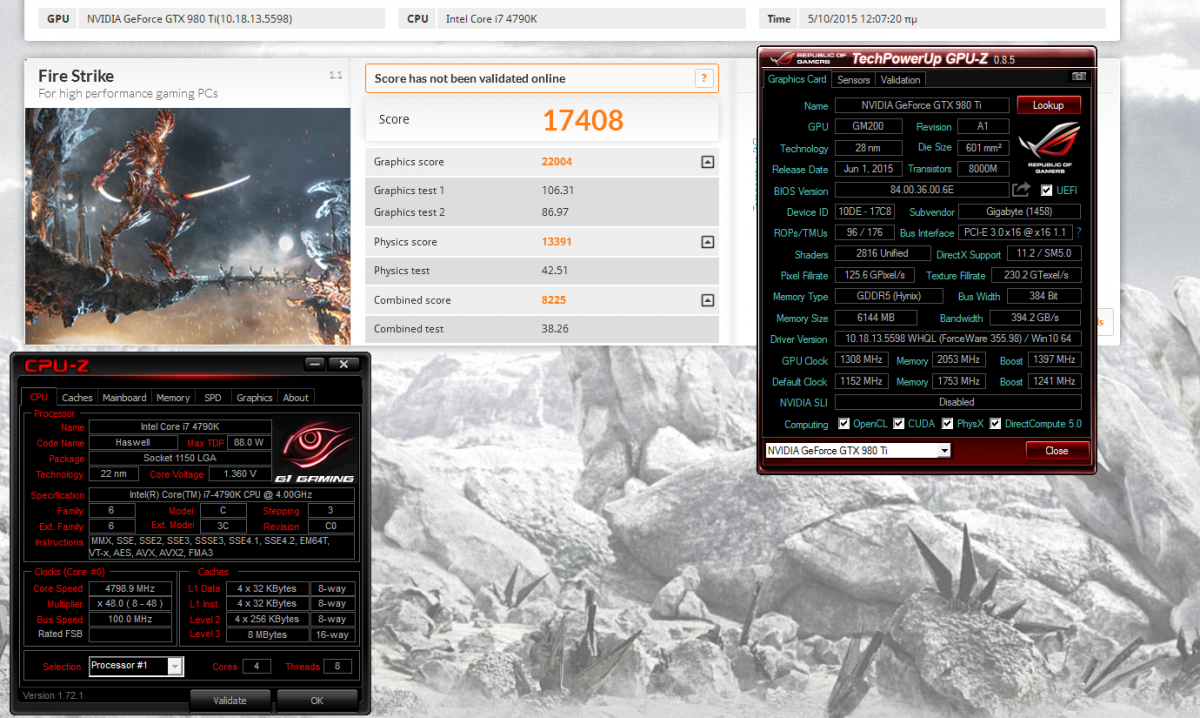Click the CPU-Z Specification field

pos(221,495)
